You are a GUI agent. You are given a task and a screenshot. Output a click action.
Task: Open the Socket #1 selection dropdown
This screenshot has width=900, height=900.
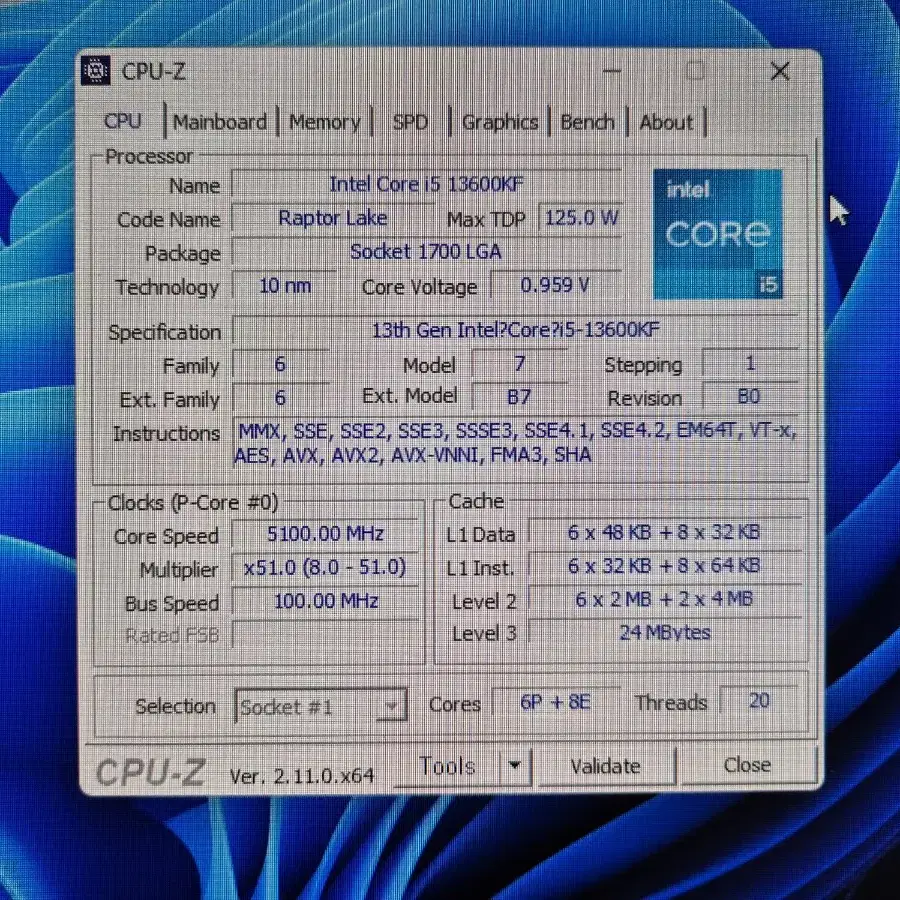coord(321,705)
